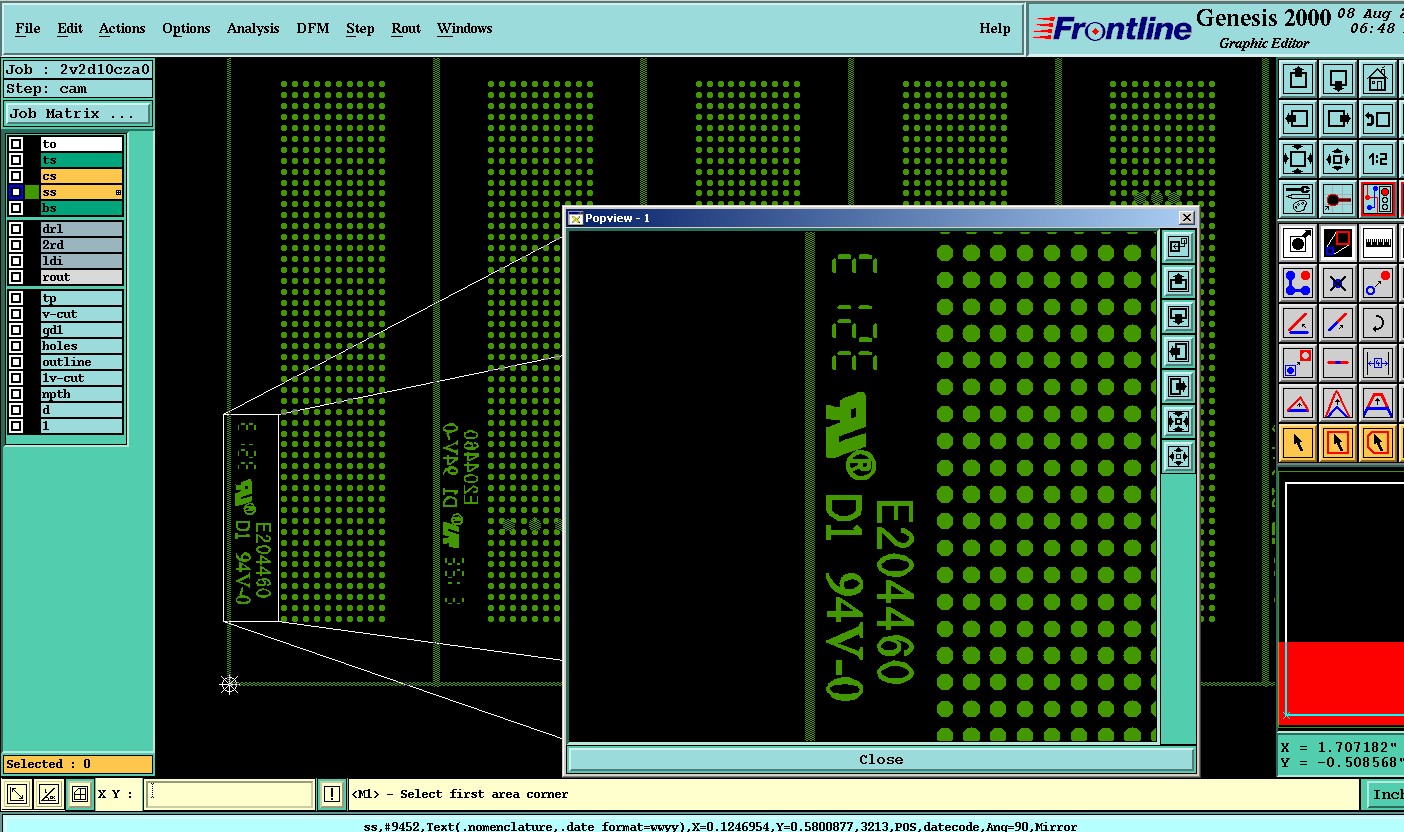The height and width of the screenshot is (832, 1404).
Task: Toggle the 'cs' layer checkbox
Action: point(16,176)
